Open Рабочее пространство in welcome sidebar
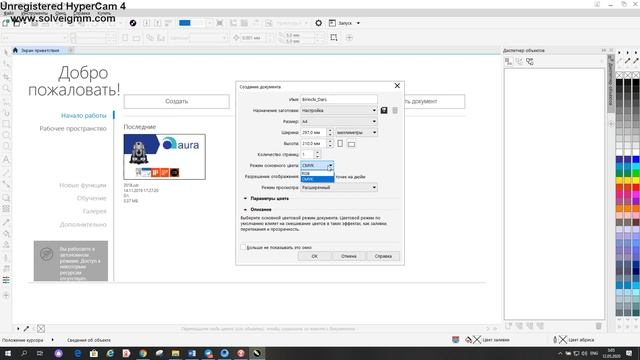This screenshot has width=640, height=360. pos(73,129)
